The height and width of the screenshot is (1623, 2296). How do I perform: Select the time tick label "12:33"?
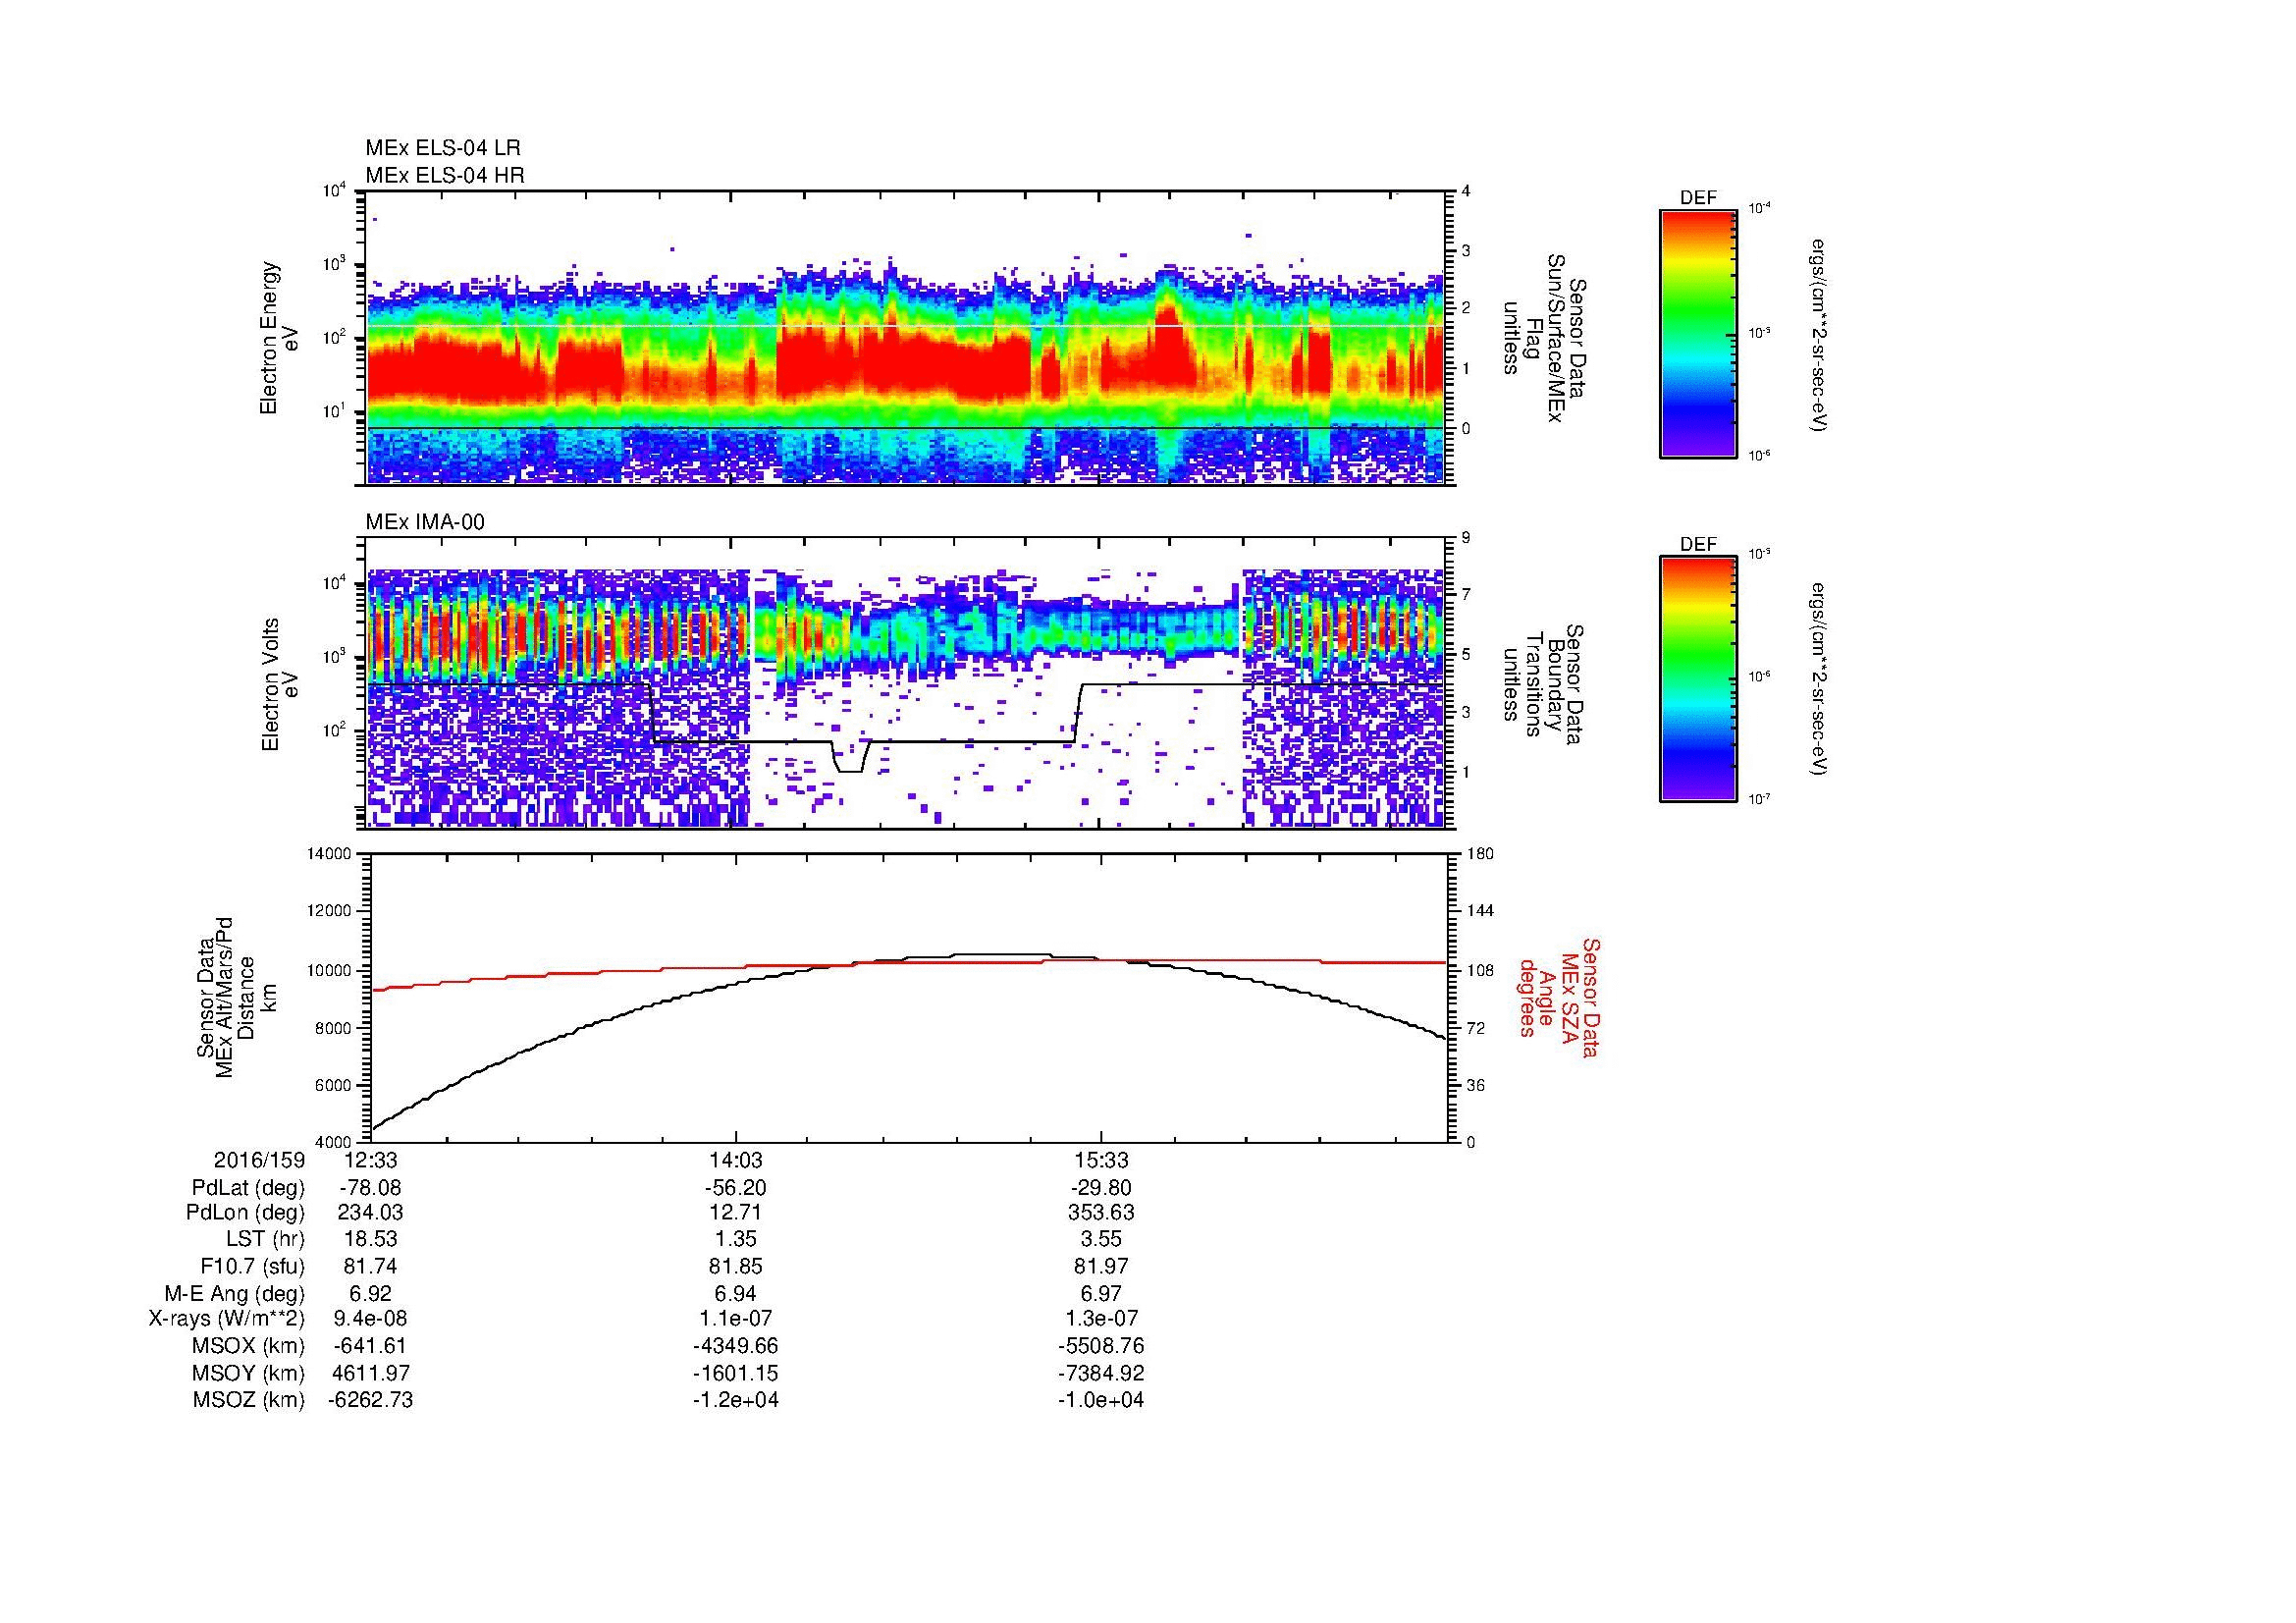tap(370, 1160)
